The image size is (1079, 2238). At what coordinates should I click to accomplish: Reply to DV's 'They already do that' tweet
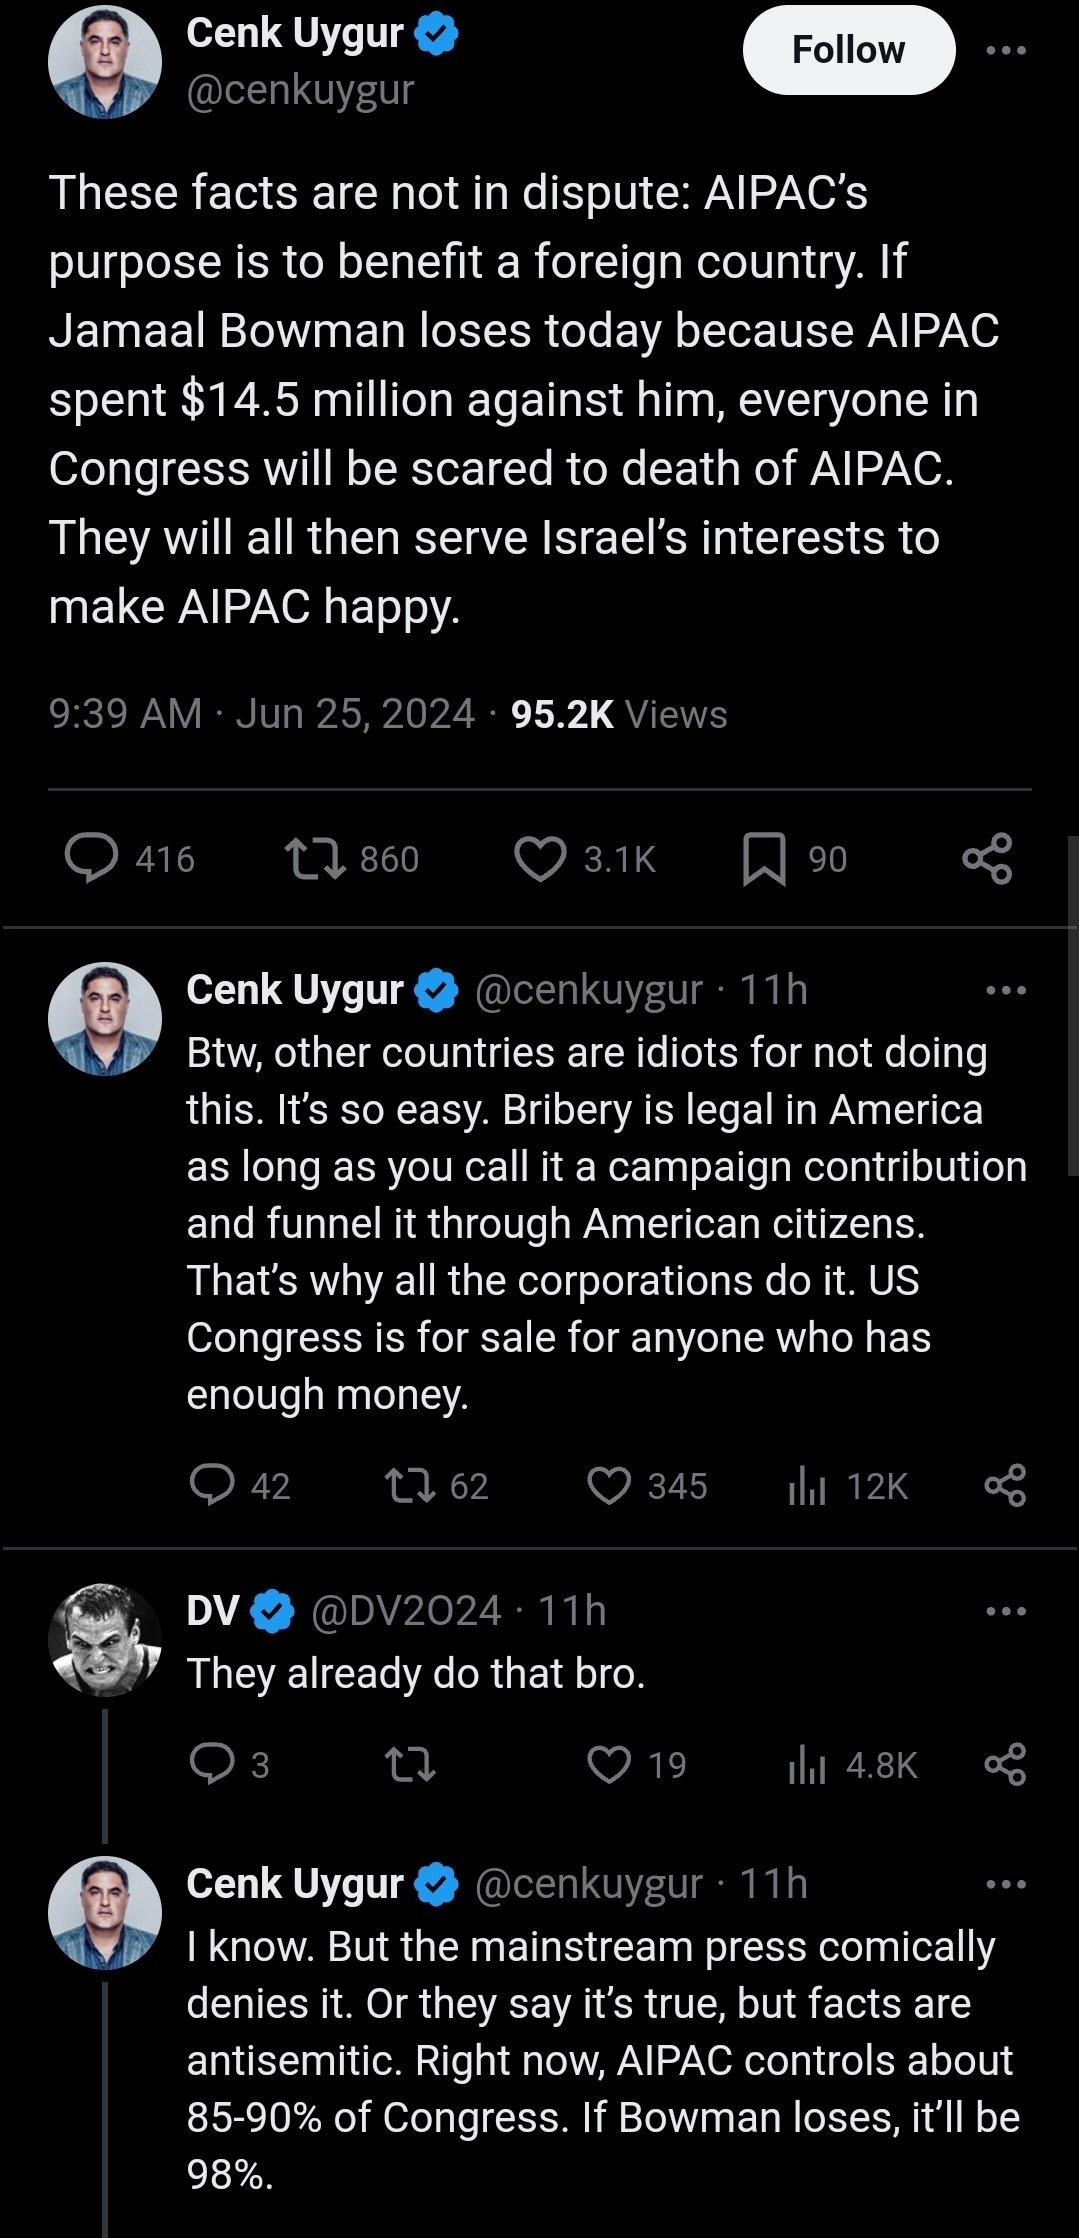pyautogui.click(x=212, y=1764)
